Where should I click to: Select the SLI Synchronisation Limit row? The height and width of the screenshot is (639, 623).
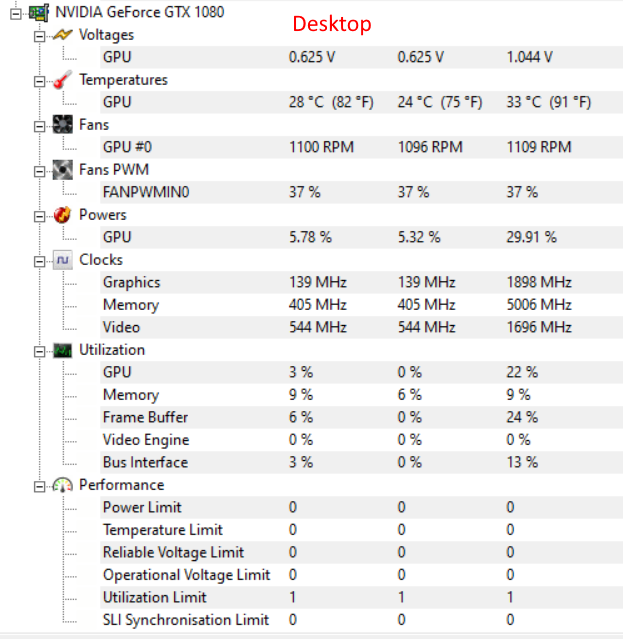[185, 620]
